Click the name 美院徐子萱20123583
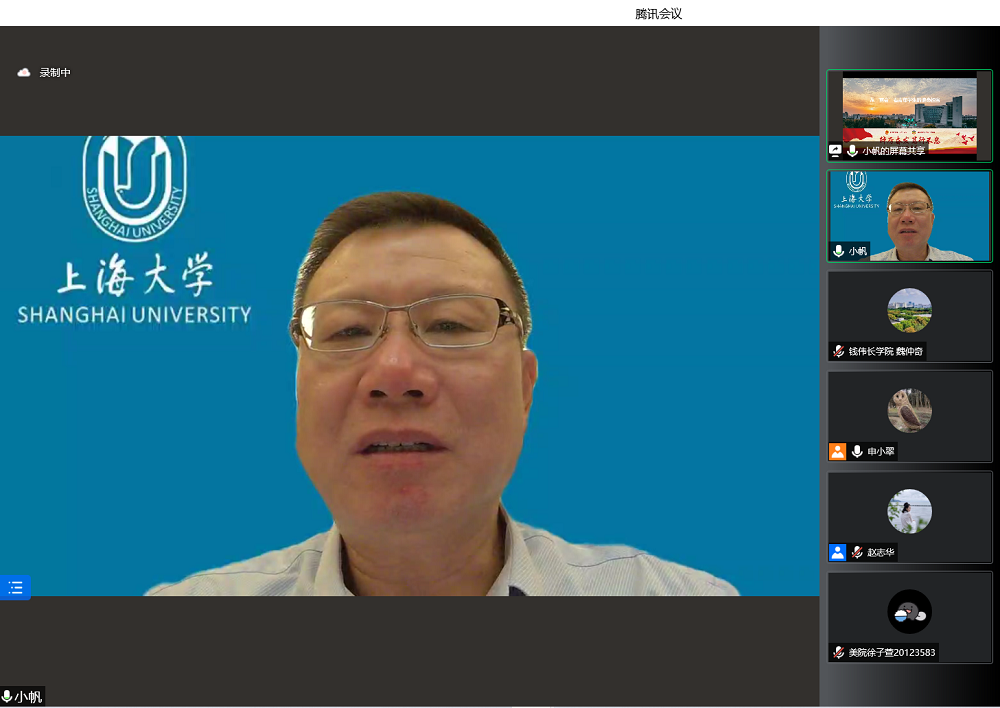Viewport: 1000px width, 708px height. [892, 653]
